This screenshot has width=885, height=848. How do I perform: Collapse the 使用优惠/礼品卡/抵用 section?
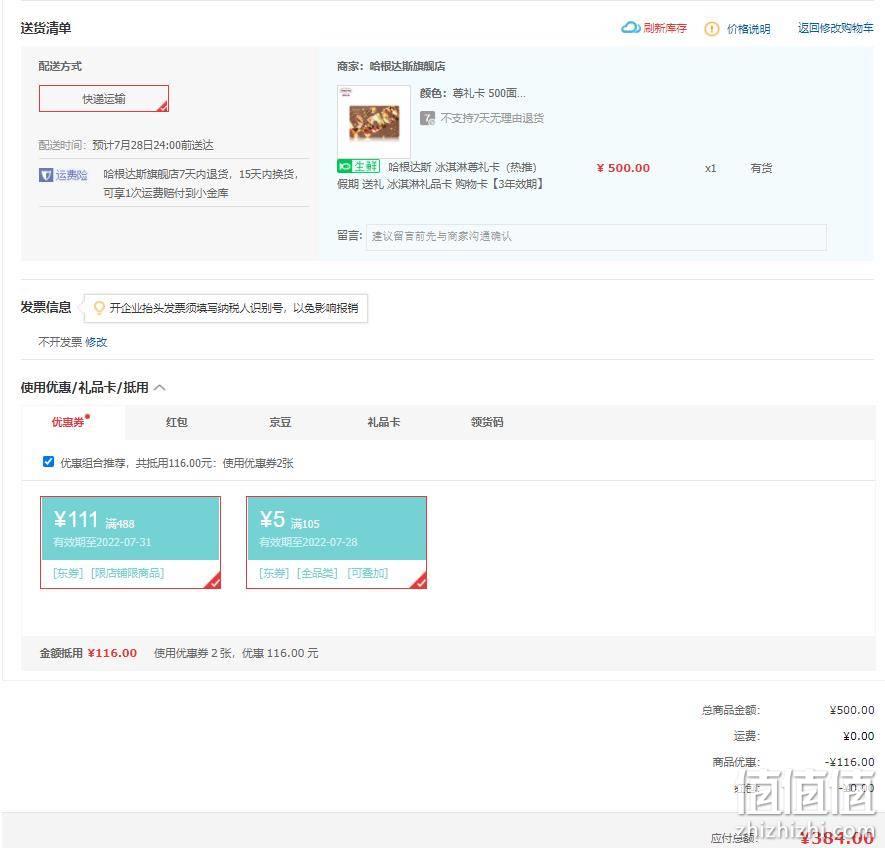pyautogui.click(x=160, y=388)
